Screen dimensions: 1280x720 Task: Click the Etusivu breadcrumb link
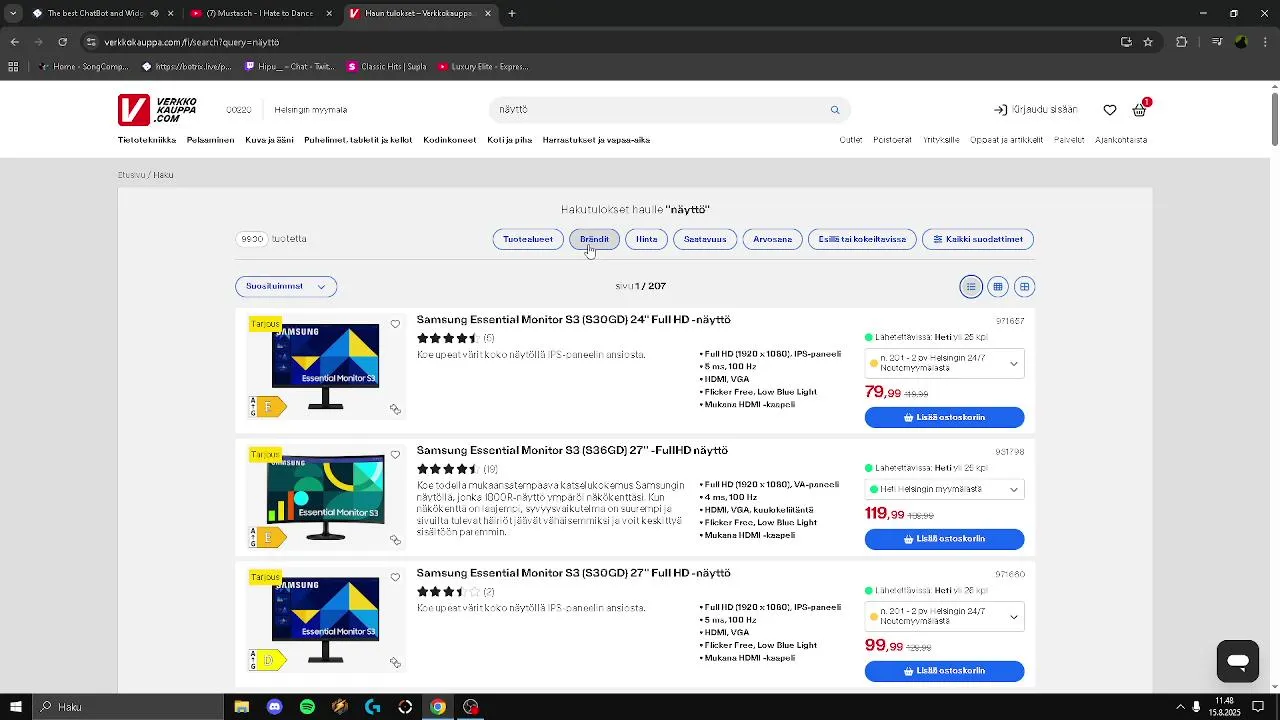(131, 175)
